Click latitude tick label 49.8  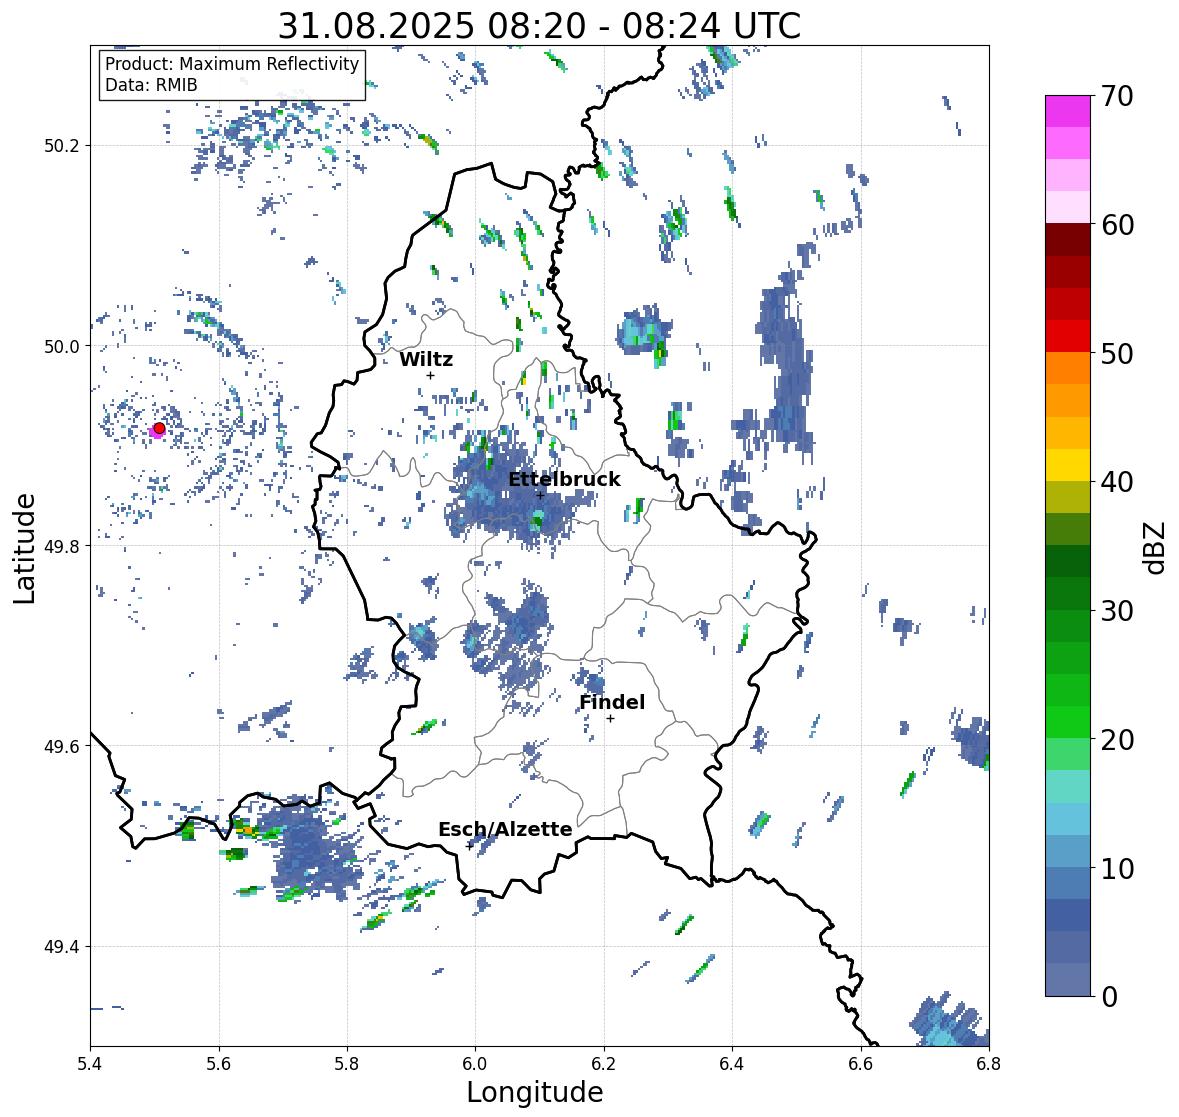point(61,546)
